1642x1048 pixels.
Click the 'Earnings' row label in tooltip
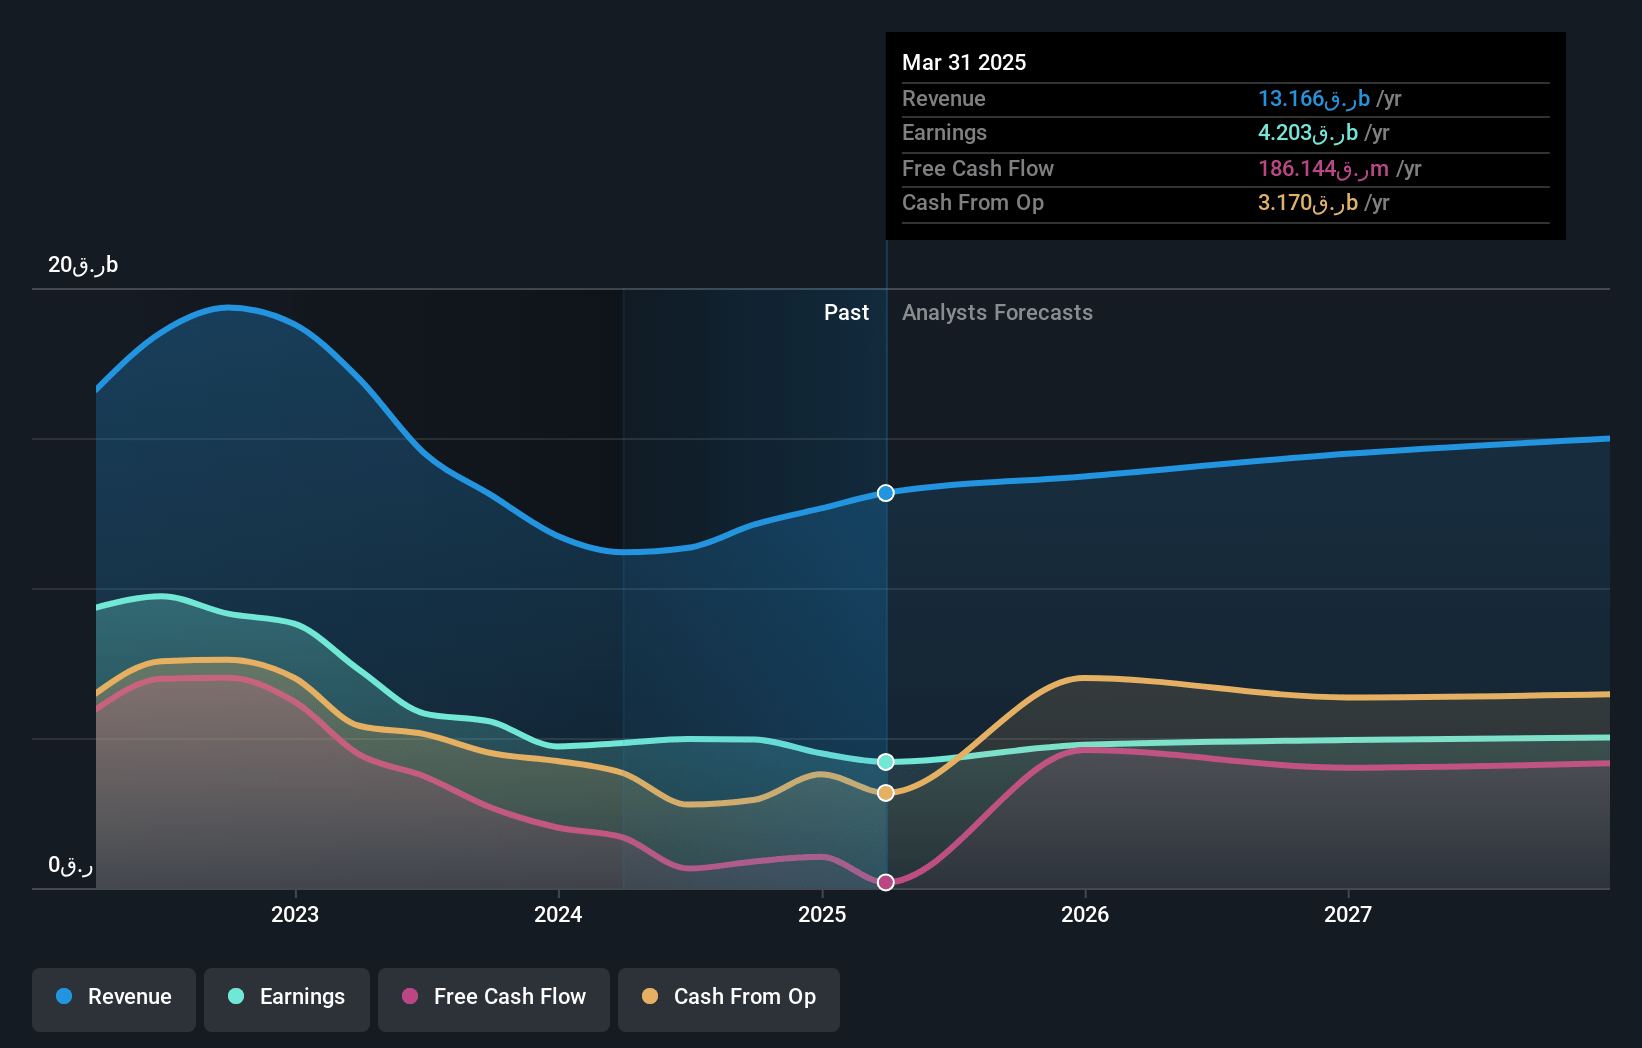tap(944, 132)
